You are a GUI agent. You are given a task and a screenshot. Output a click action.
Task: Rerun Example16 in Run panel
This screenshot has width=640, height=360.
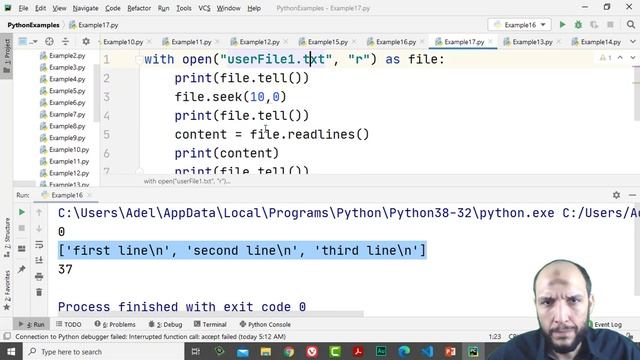(x=22, y=212)
